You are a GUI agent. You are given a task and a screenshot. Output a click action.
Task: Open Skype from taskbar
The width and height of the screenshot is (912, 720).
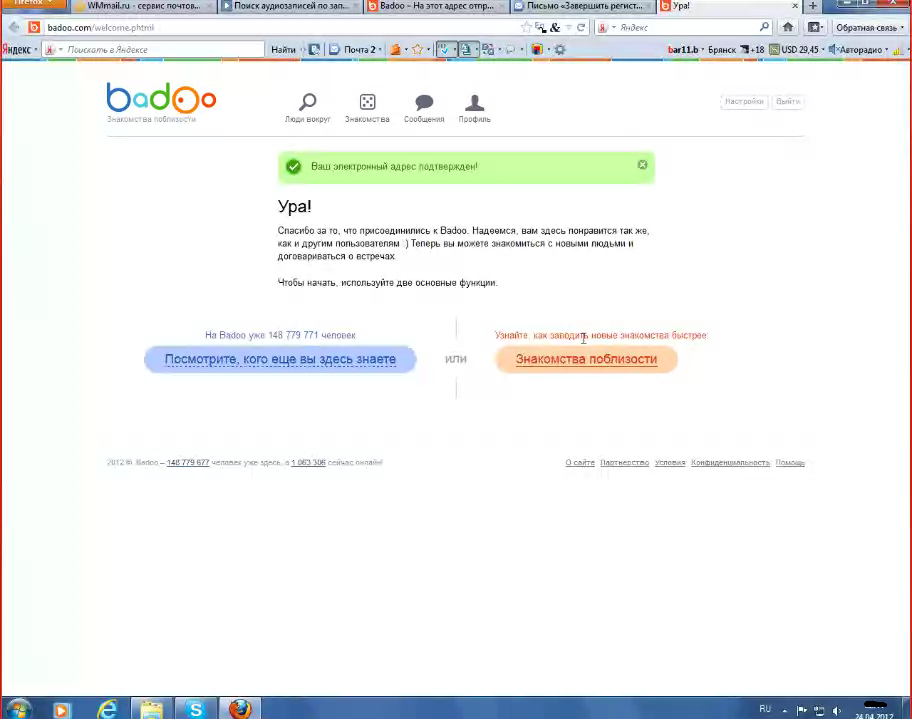point(195,710)
